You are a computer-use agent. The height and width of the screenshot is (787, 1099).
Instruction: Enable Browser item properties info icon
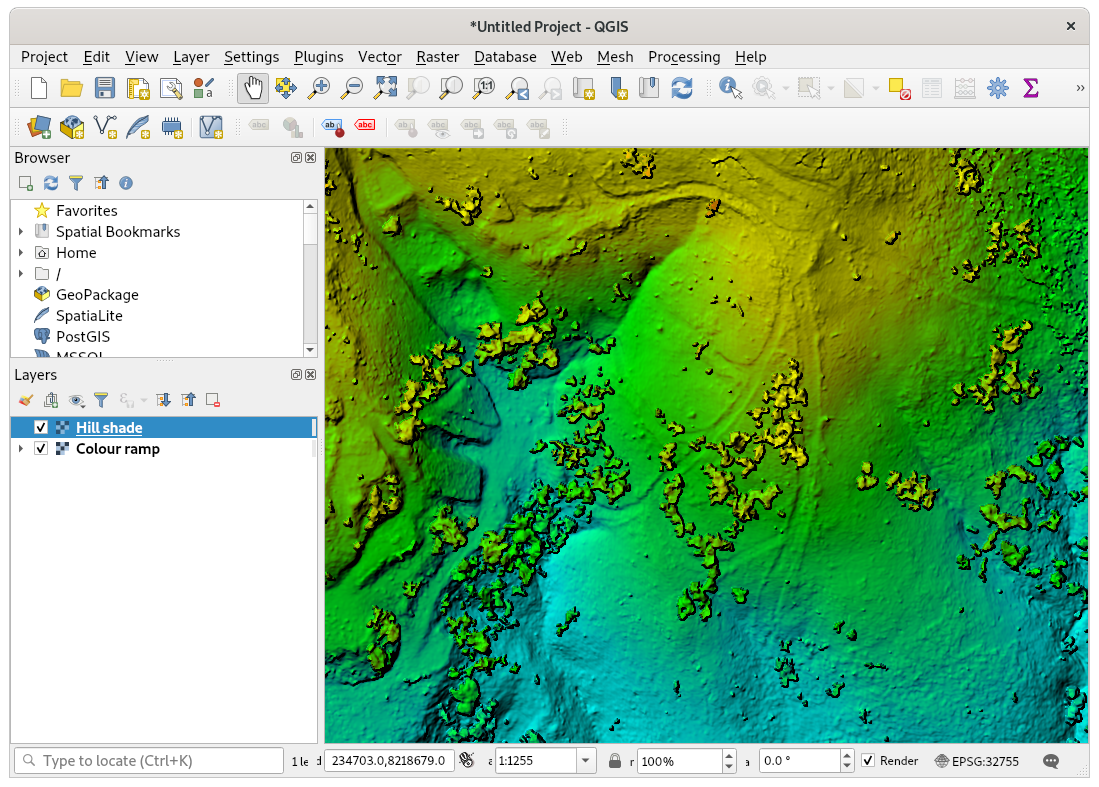[x=126, y=183]
